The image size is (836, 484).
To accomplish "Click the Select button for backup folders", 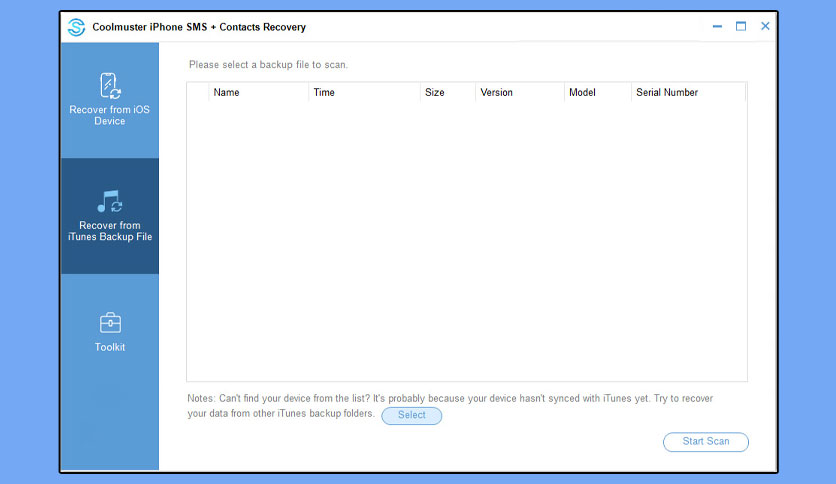I will [412, 415].
